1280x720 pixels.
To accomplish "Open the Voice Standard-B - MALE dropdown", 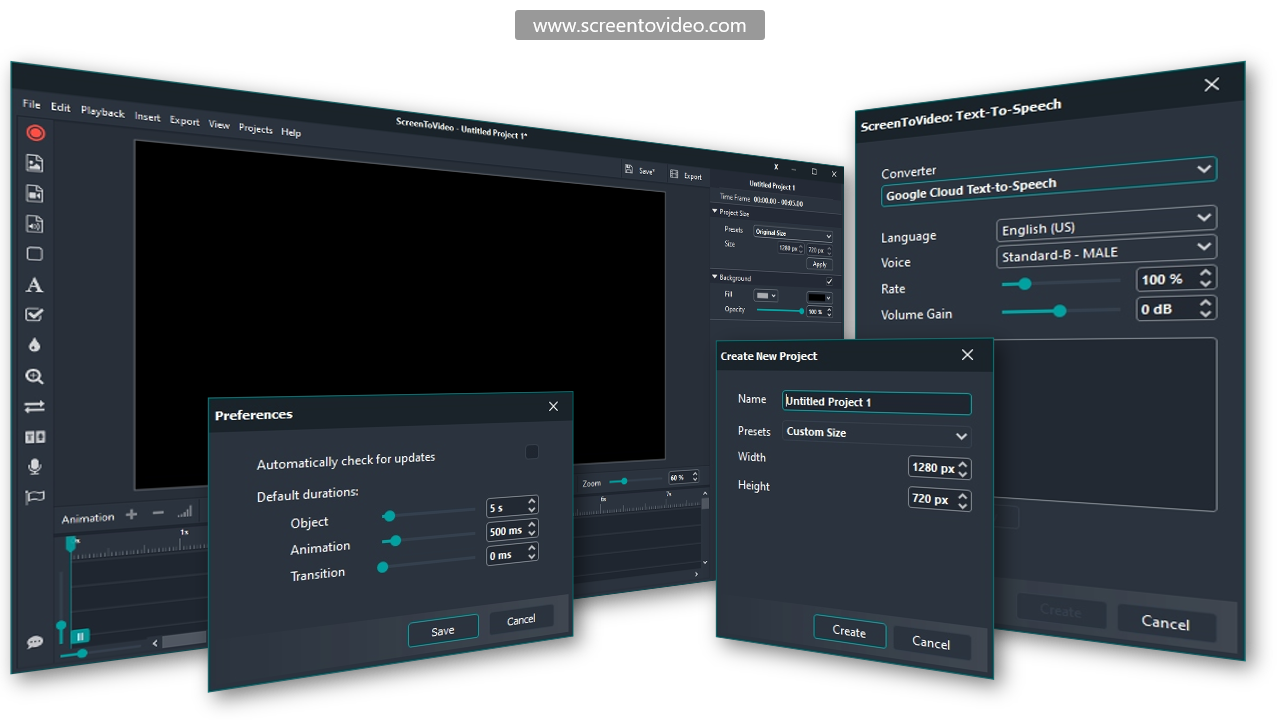I will [1106, 250].
